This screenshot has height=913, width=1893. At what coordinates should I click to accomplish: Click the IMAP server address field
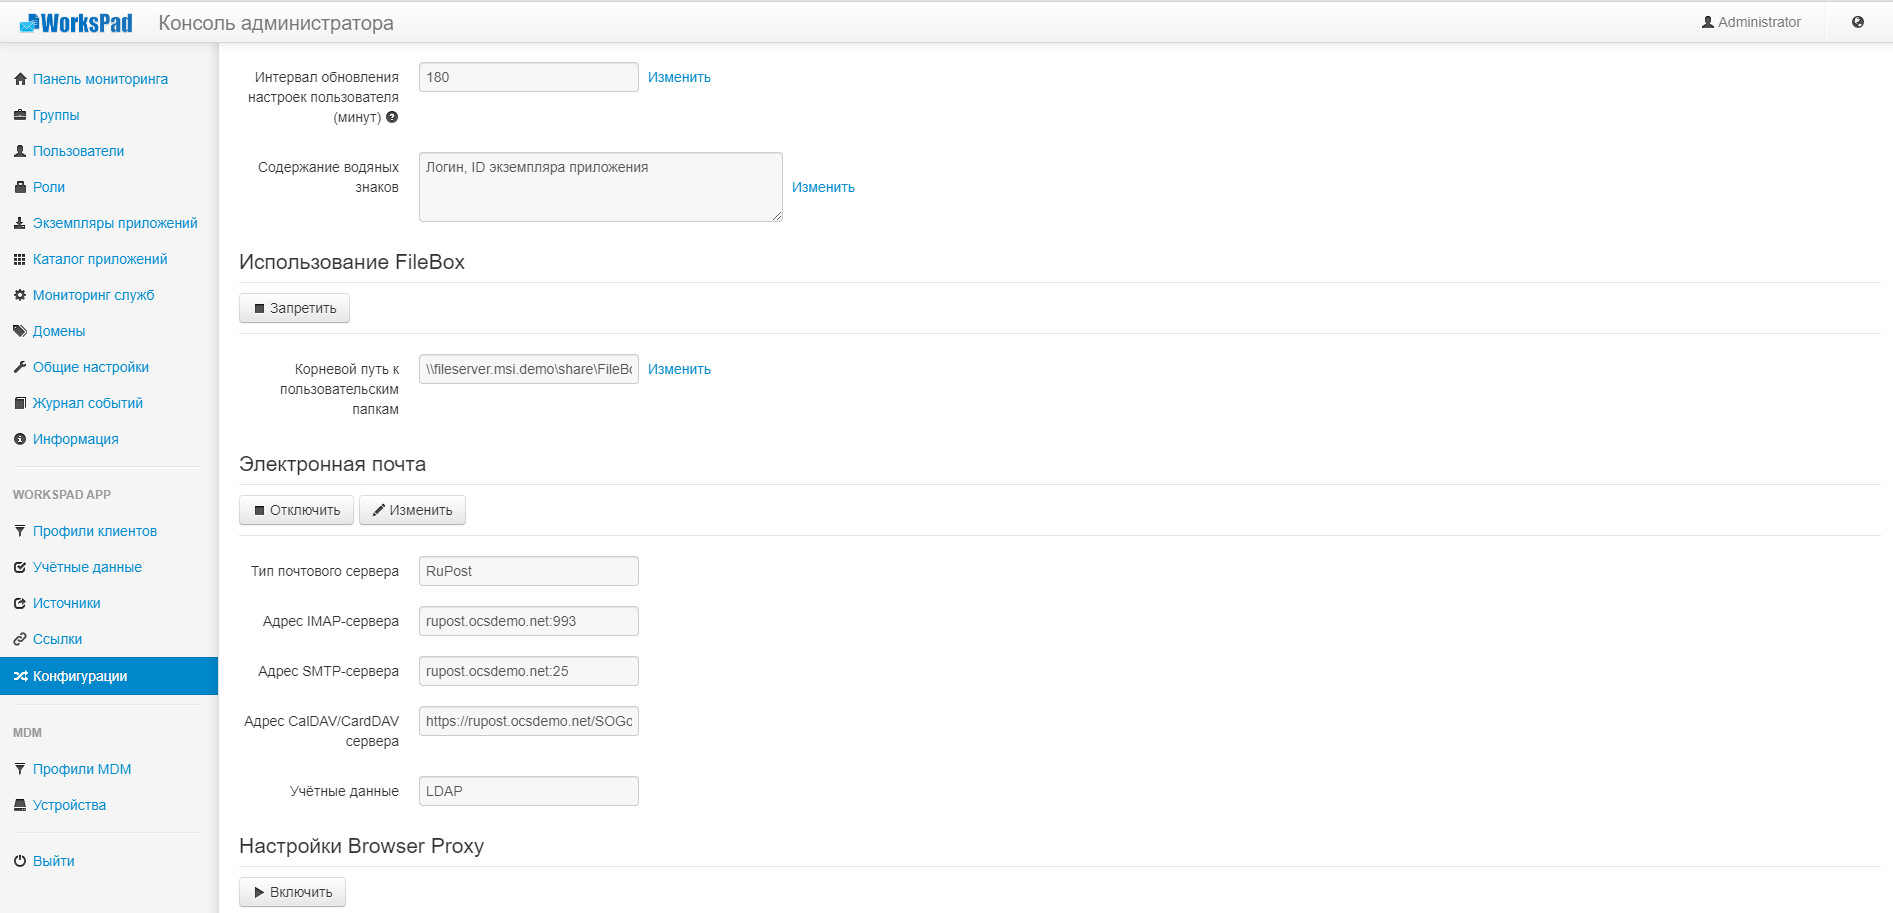tap(528, 621)
